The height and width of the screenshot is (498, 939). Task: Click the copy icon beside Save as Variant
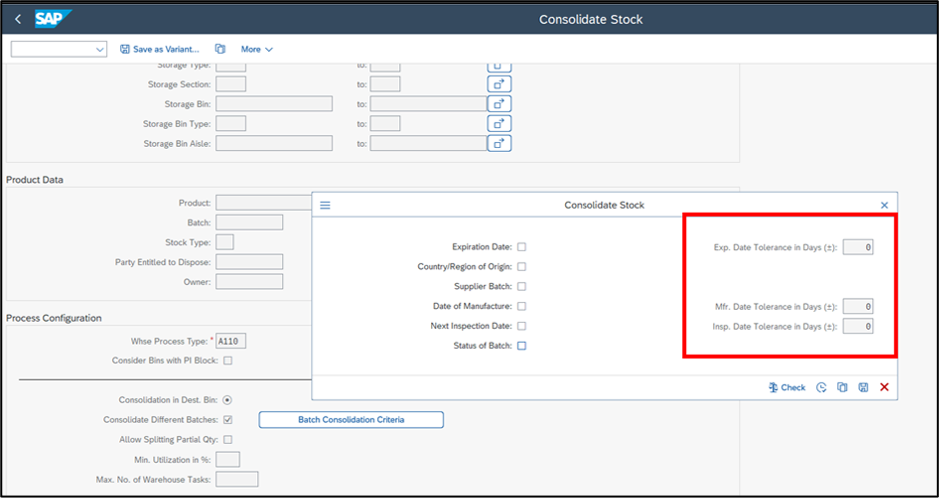pos(220,49)
